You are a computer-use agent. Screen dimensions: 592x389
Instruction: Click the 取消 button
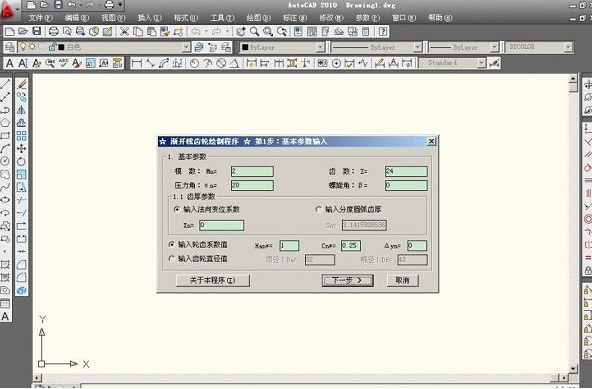pyautogui.click(x=402, y=280)
